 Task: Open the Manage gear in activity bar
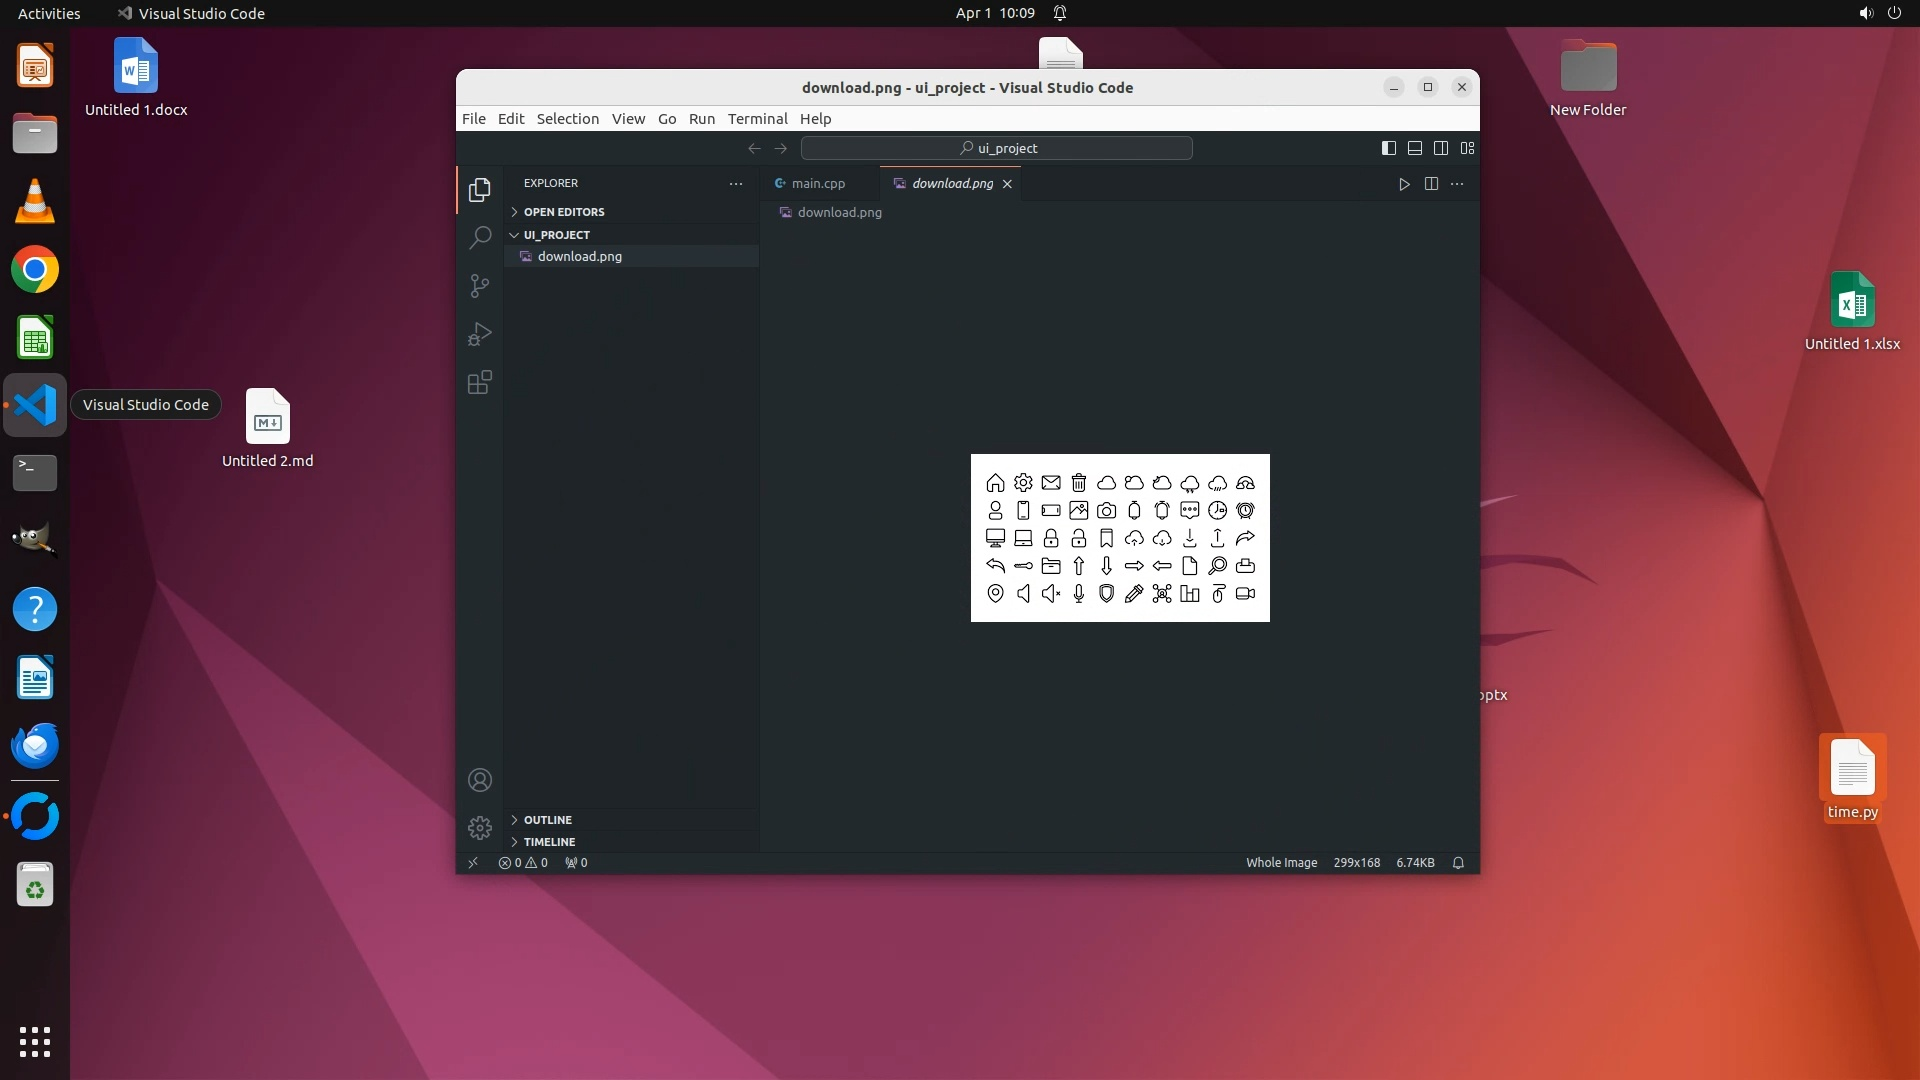pos(480,828)
